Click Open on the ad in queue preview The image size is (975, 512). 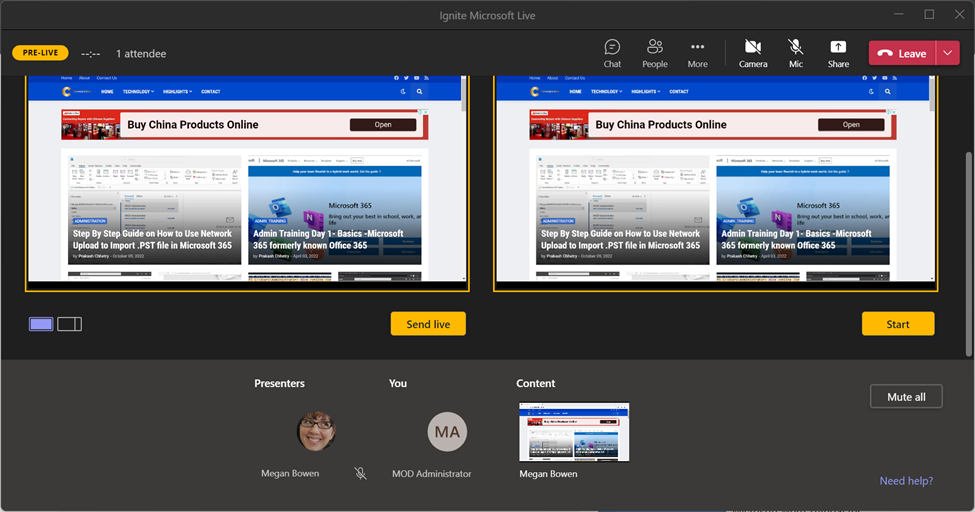coord(383,124)
